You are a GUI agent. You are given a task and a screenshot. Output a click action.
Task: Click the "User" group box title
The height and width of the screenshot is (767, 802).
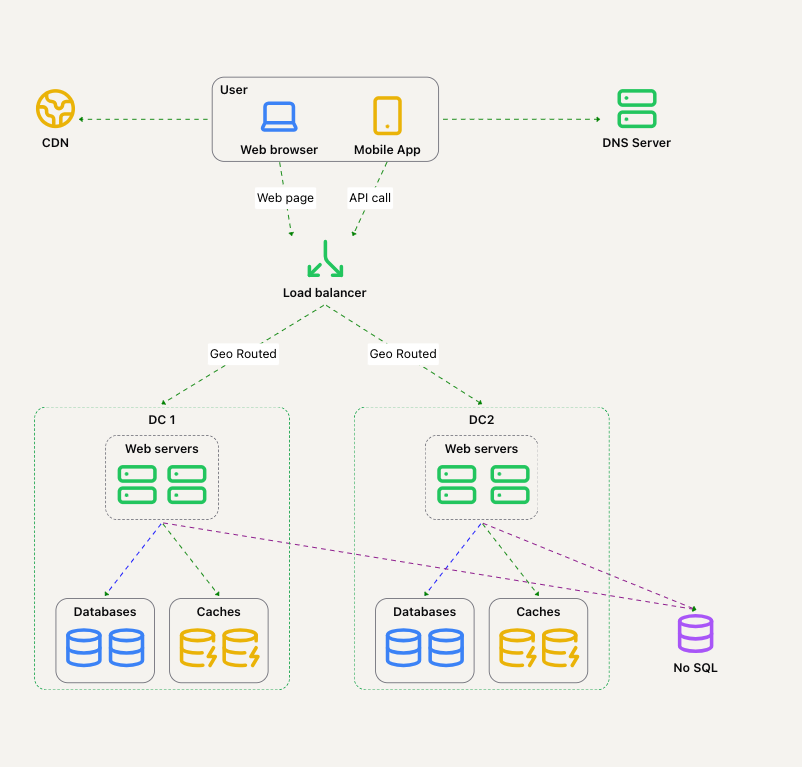[234, 90]
